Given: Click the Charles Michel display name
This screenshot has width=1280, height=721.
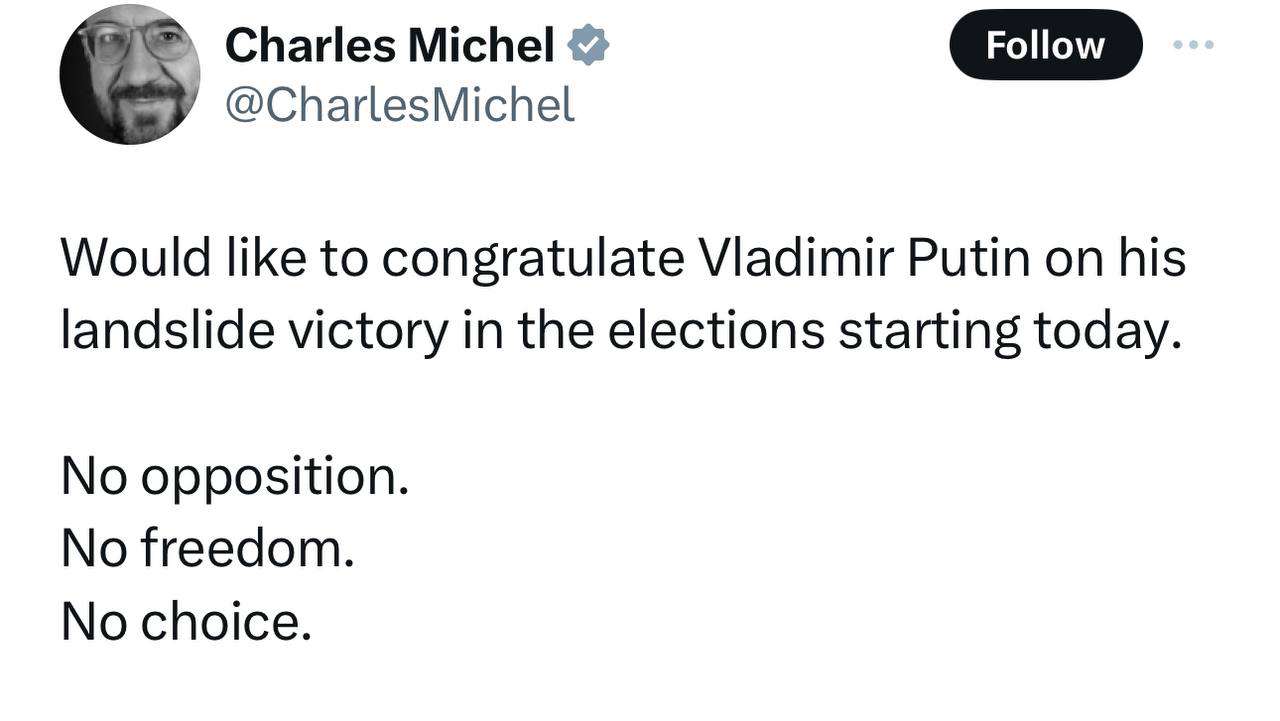Looking at the screenshot, I should click(390, 45).
